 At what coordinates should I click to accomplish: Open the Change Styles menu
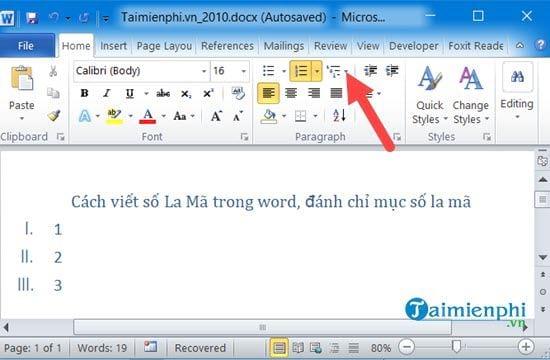pyautogui.click(x=471, y=95)
